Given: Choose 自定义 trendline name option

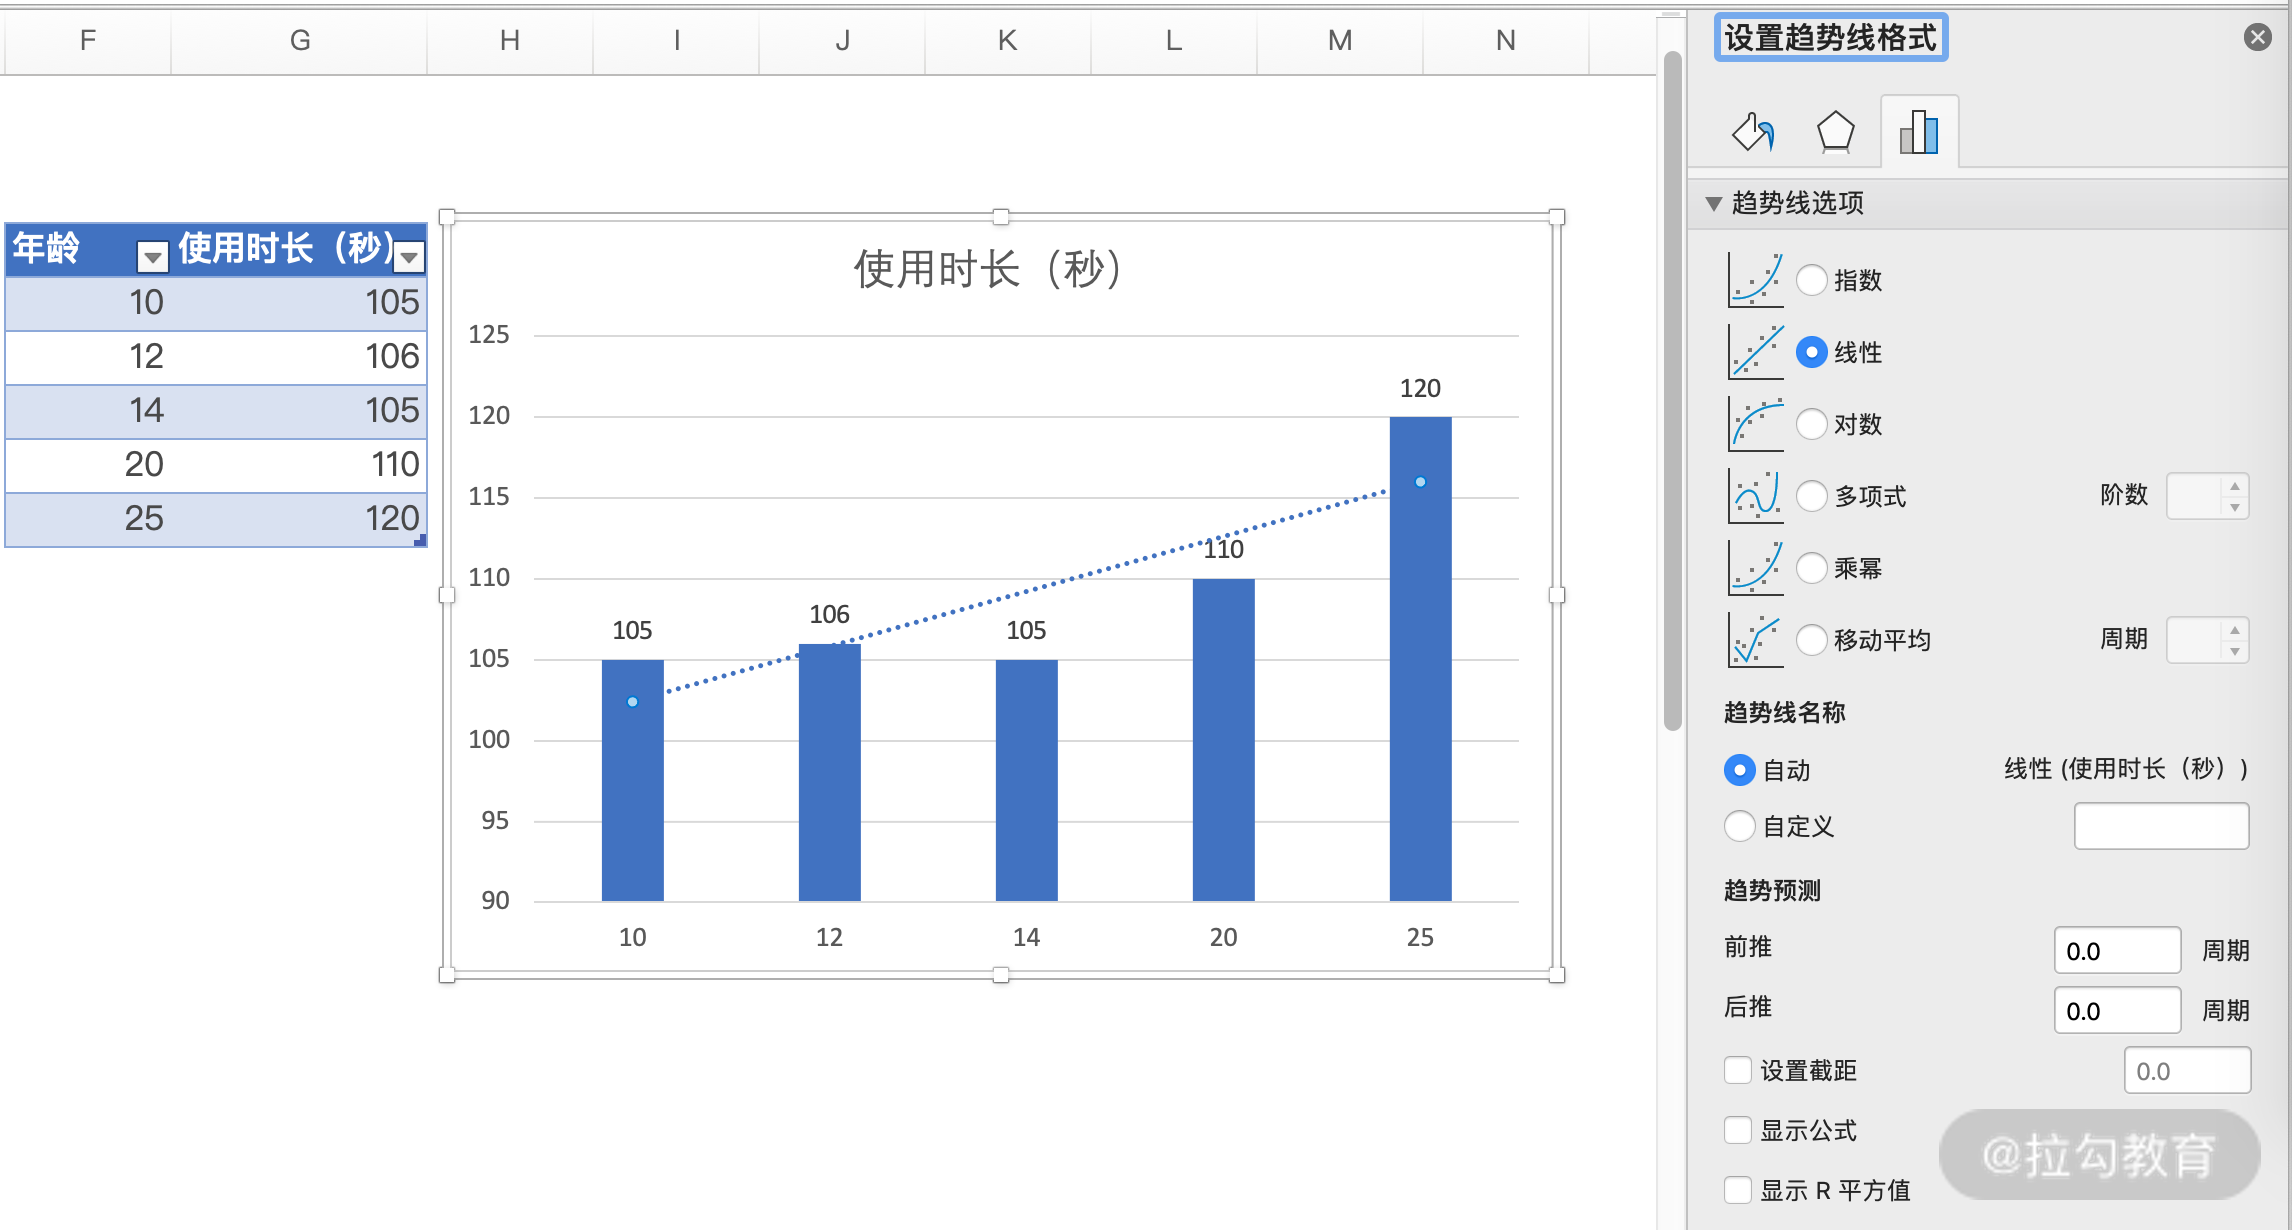Looking at the screenshot, I should coord(1739,826).
